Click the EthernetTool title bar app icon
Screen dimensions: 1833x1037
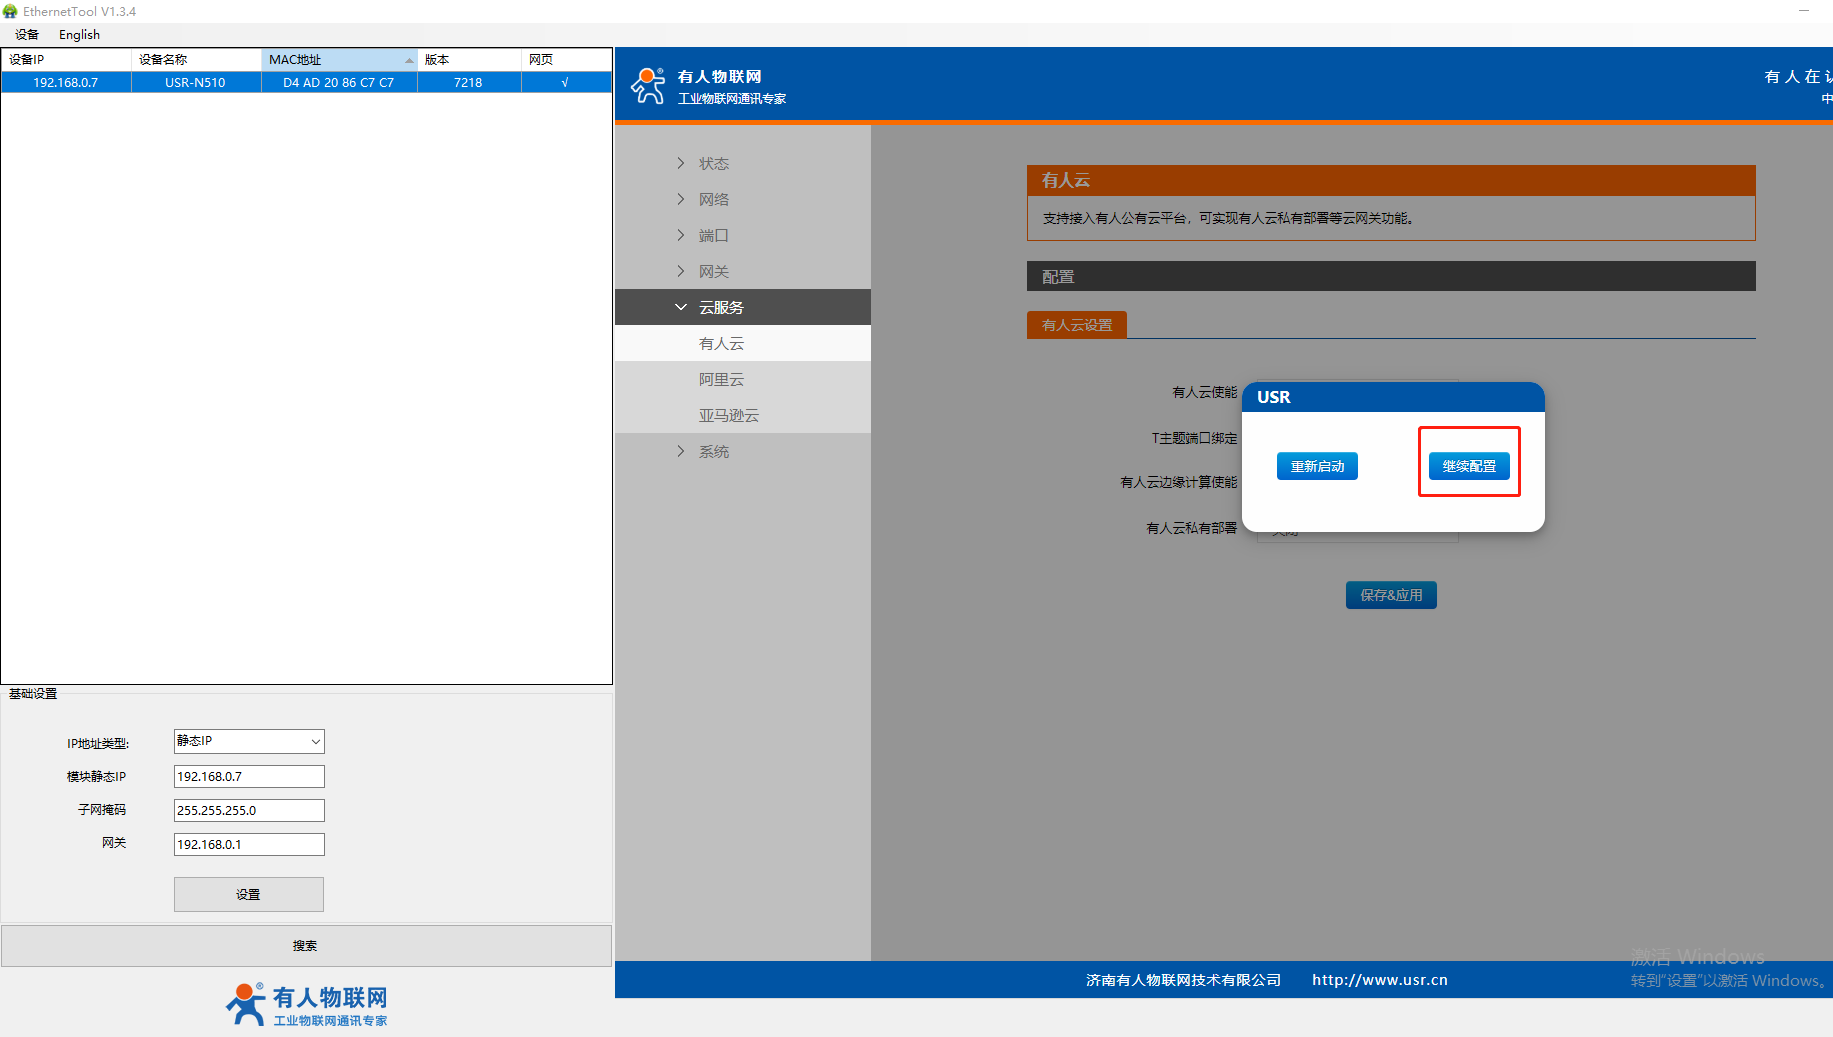coord(10,11)
